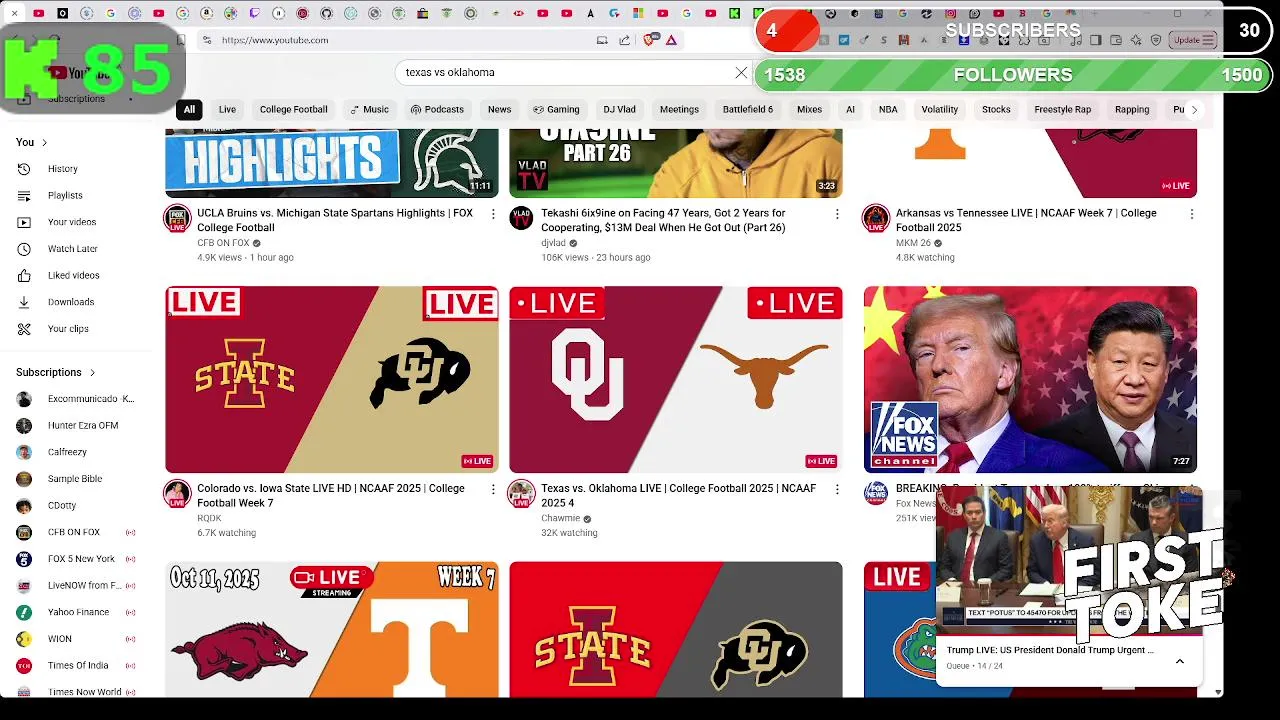The image size is (1280, 720).
Task: Open the Colorado vs. Iowa State LIVE HD title
Action: click(331, 495)
